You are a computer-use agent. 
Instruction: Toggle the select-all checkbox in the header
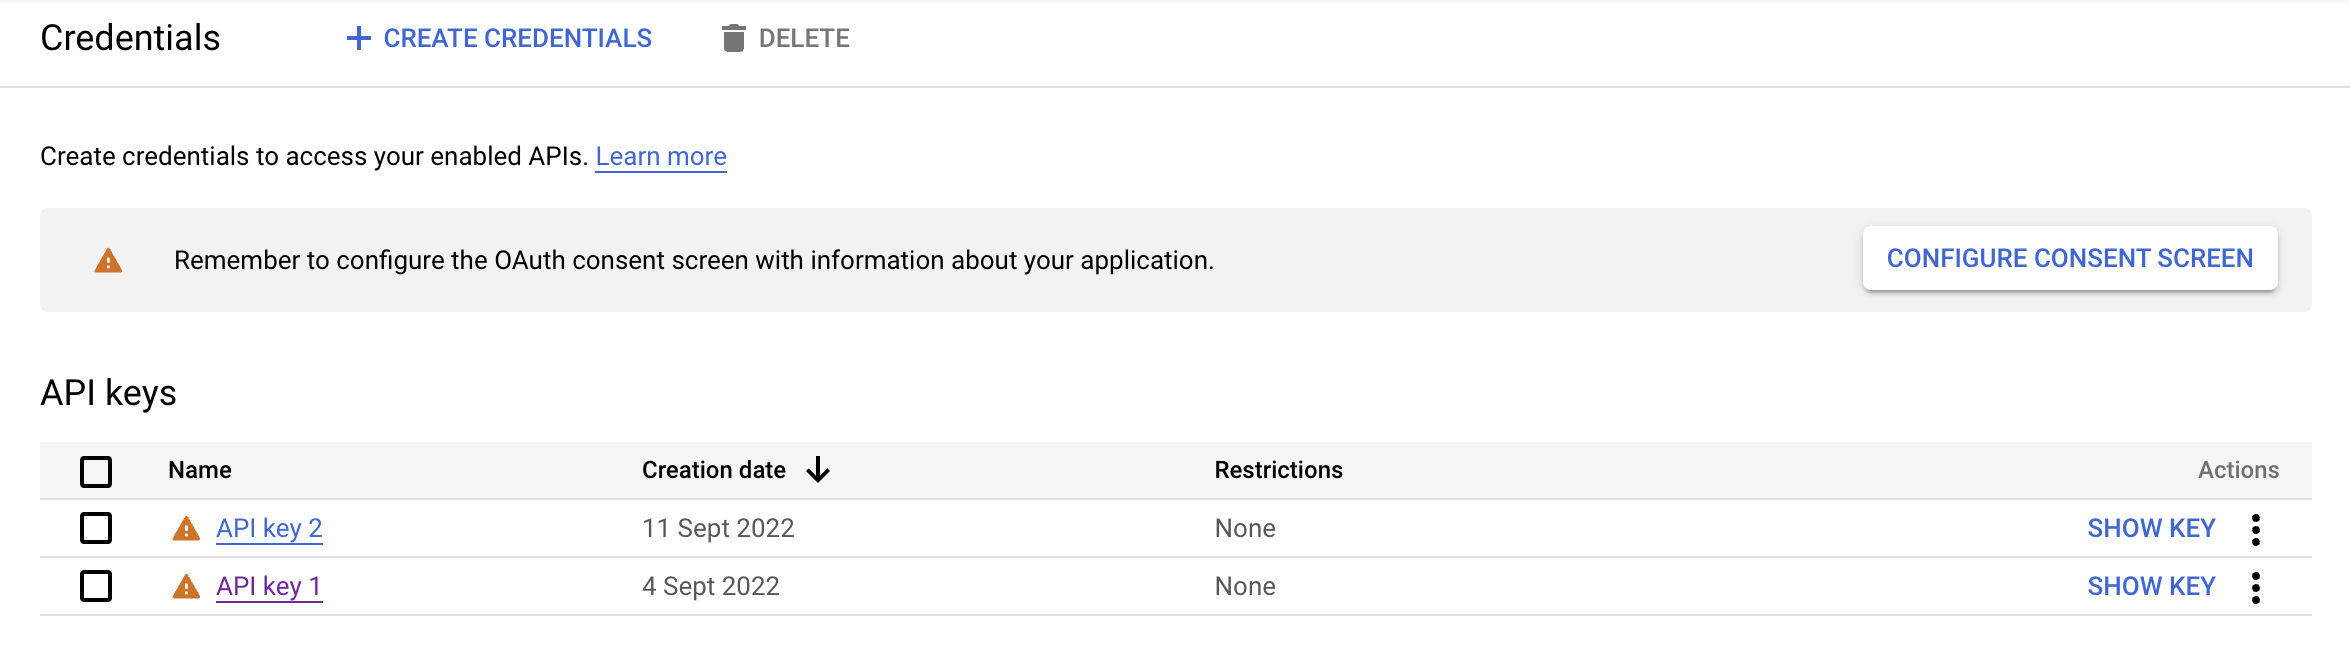coord(95,470)
